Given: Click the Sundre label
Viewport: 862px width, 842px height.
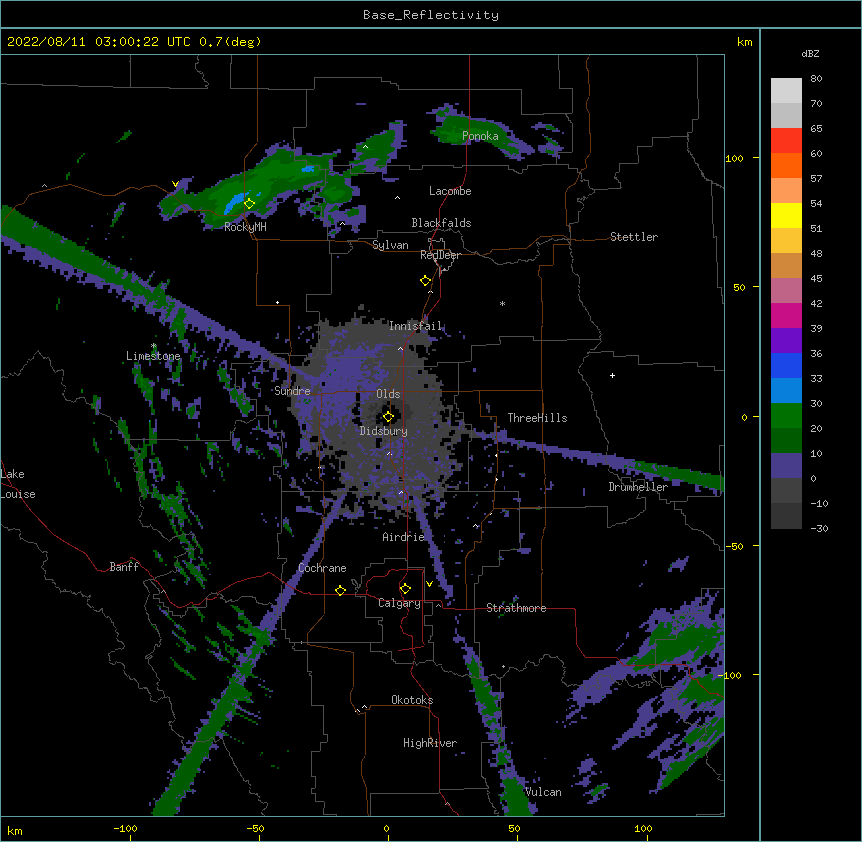Looking at the screenshot, I should 292,391.
